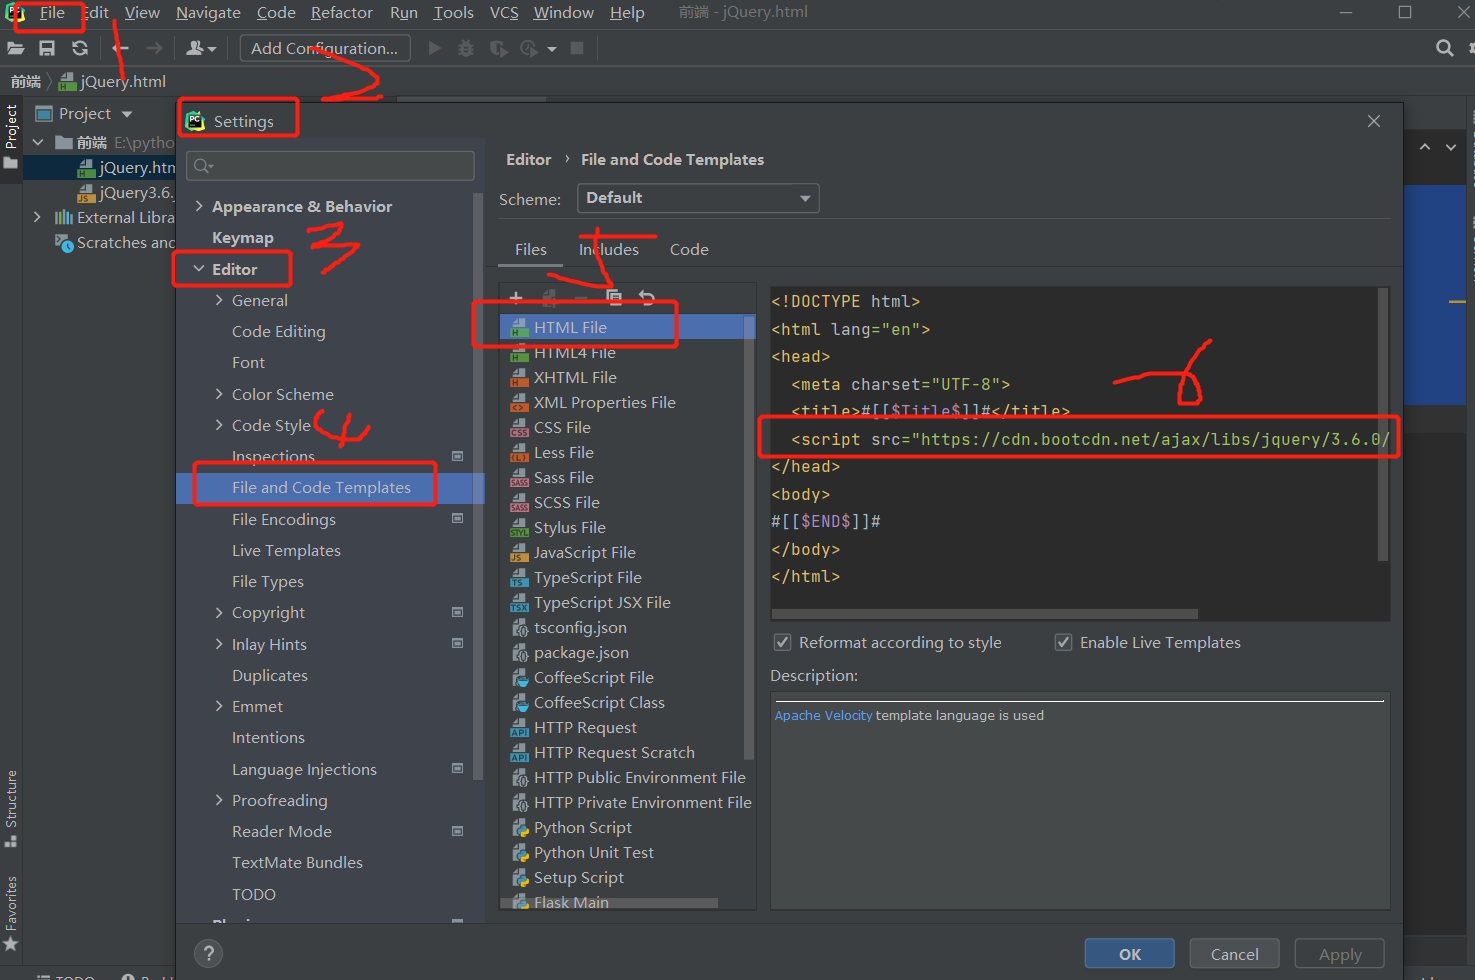Toggle Enable Live Templates checkbox
The height and width of the screenshot is (980, 1475).
click(x=1063, y=642)
